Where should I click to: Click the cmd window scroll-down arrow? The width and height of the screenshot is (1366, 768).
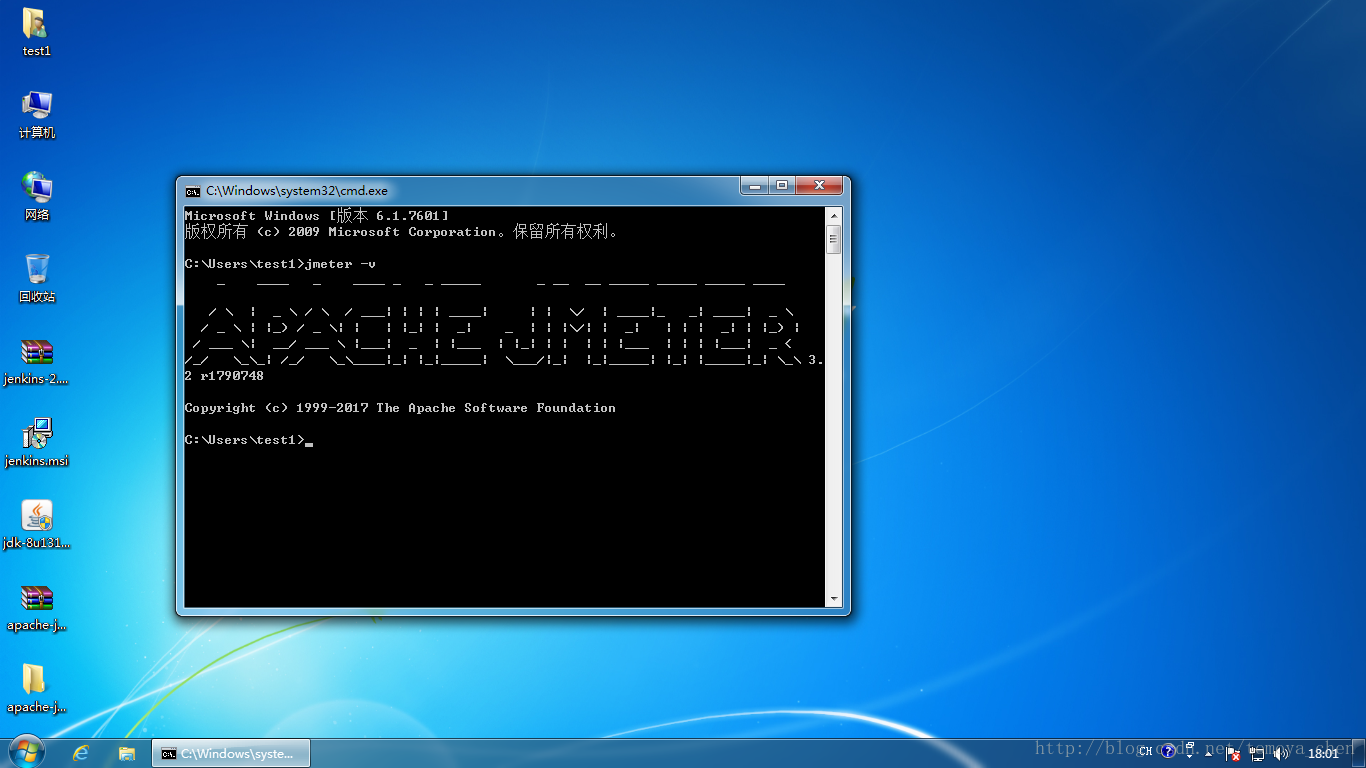(x=833, y=599)
